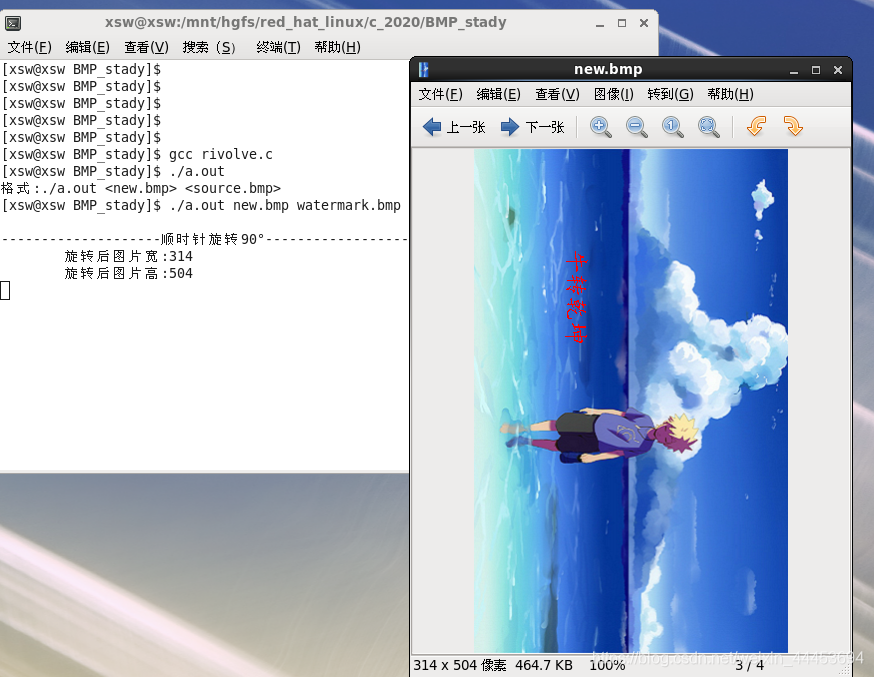This screenshot has width=874, height=677.
Task: Click '顺时针旋转90°' heading line in terminal
Action: coord(212,240)
